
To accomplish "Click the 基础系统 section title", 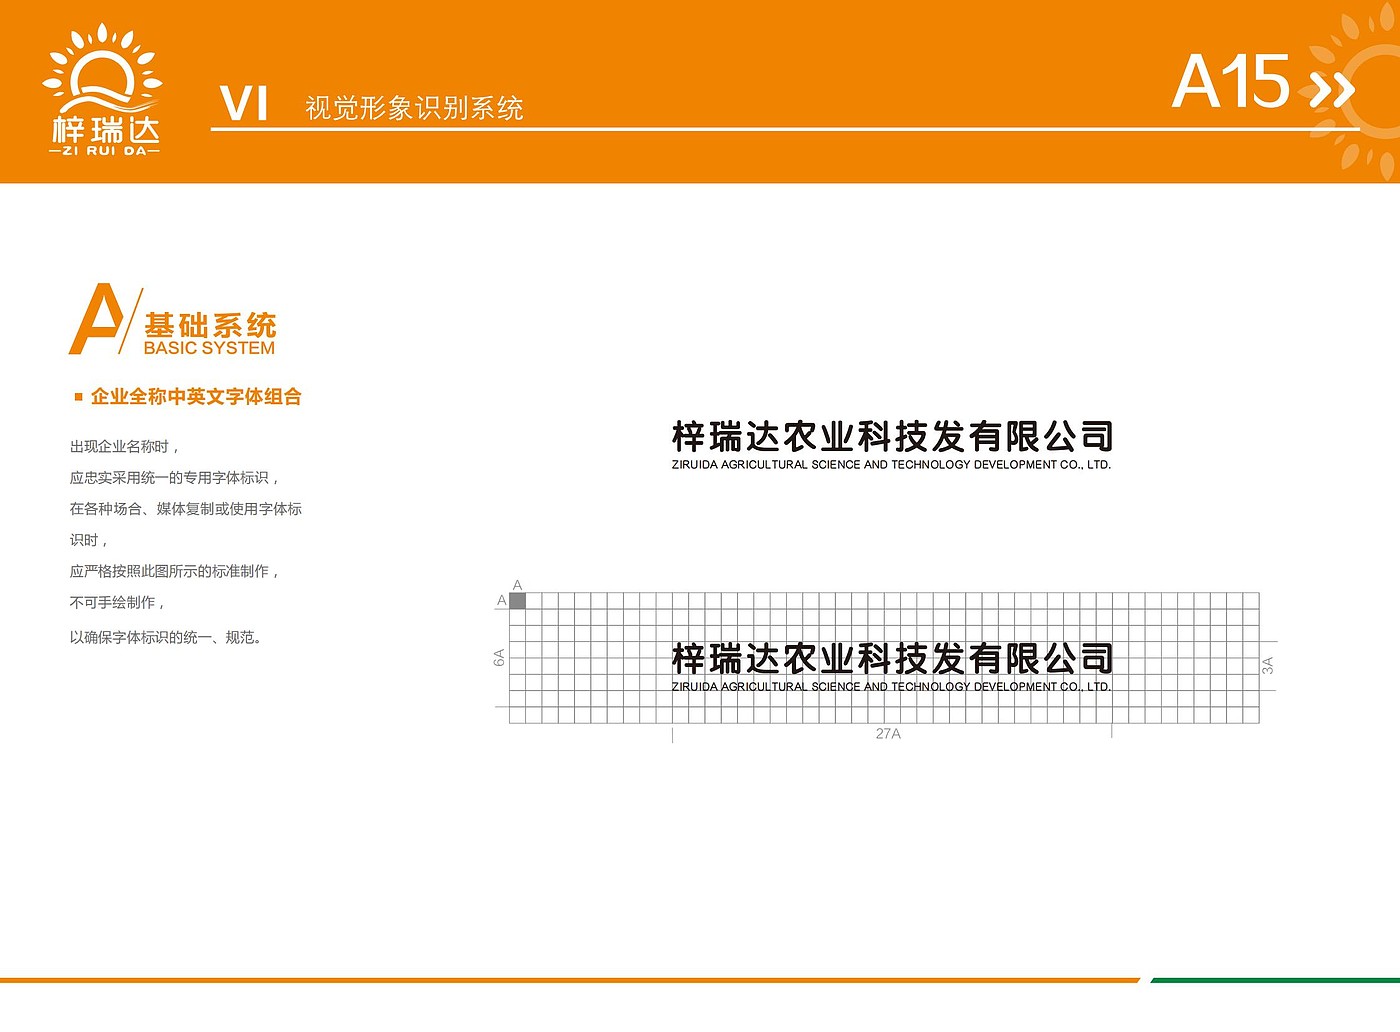I will pos(210,325).
